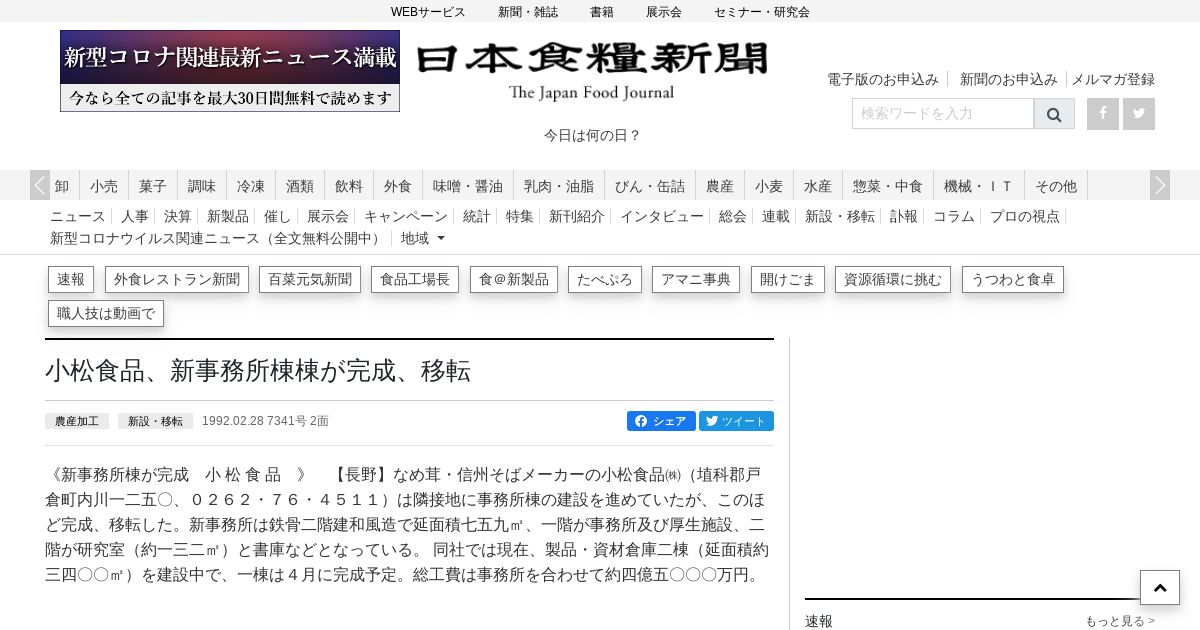This screenshot has width=1200, height=630.
Task: Open プロの視点 in sub navigation
Action: [x=1025, y=216]
